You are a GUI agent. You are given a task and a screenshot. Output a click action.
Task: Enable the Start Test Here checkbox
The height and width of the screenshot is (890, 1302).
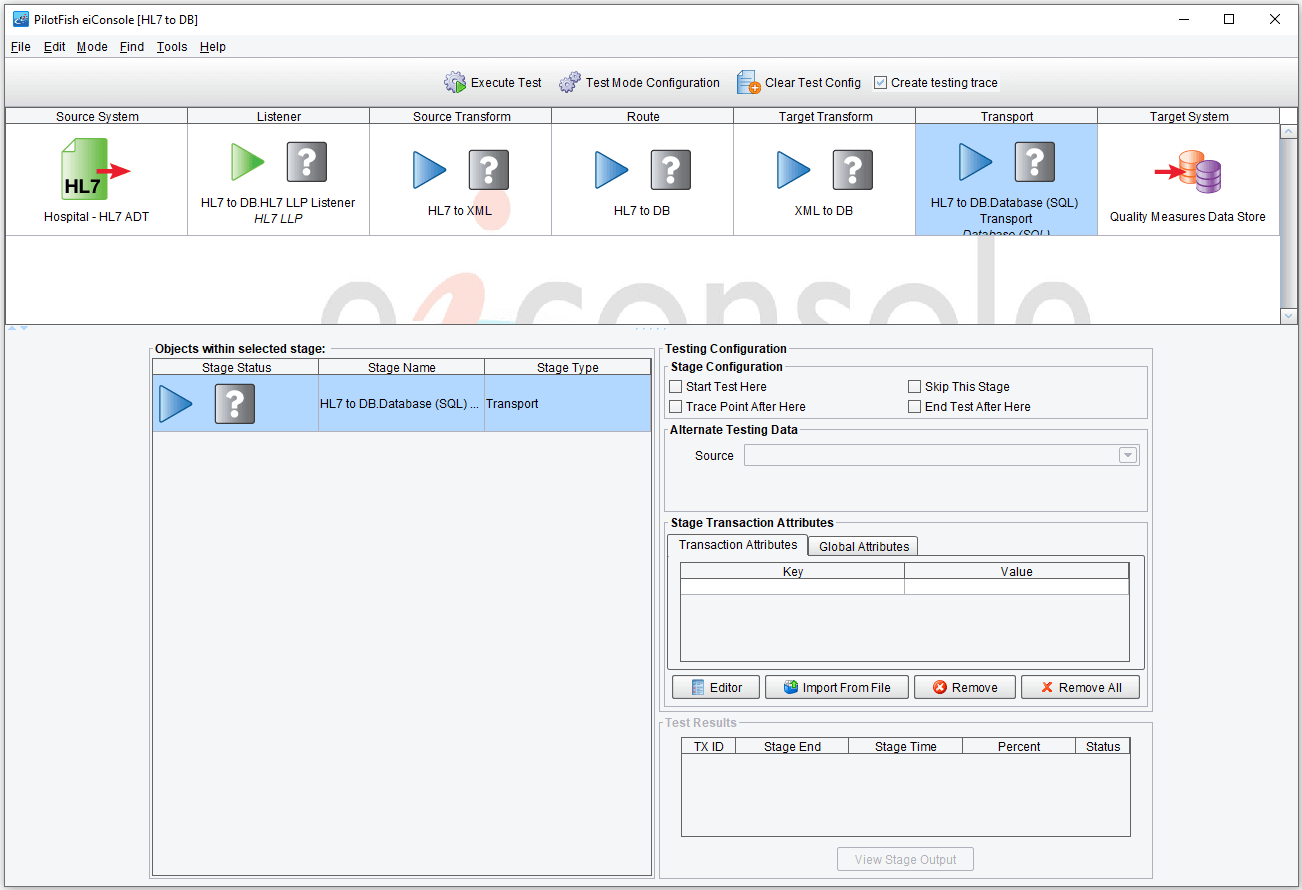tap(676, 386)
